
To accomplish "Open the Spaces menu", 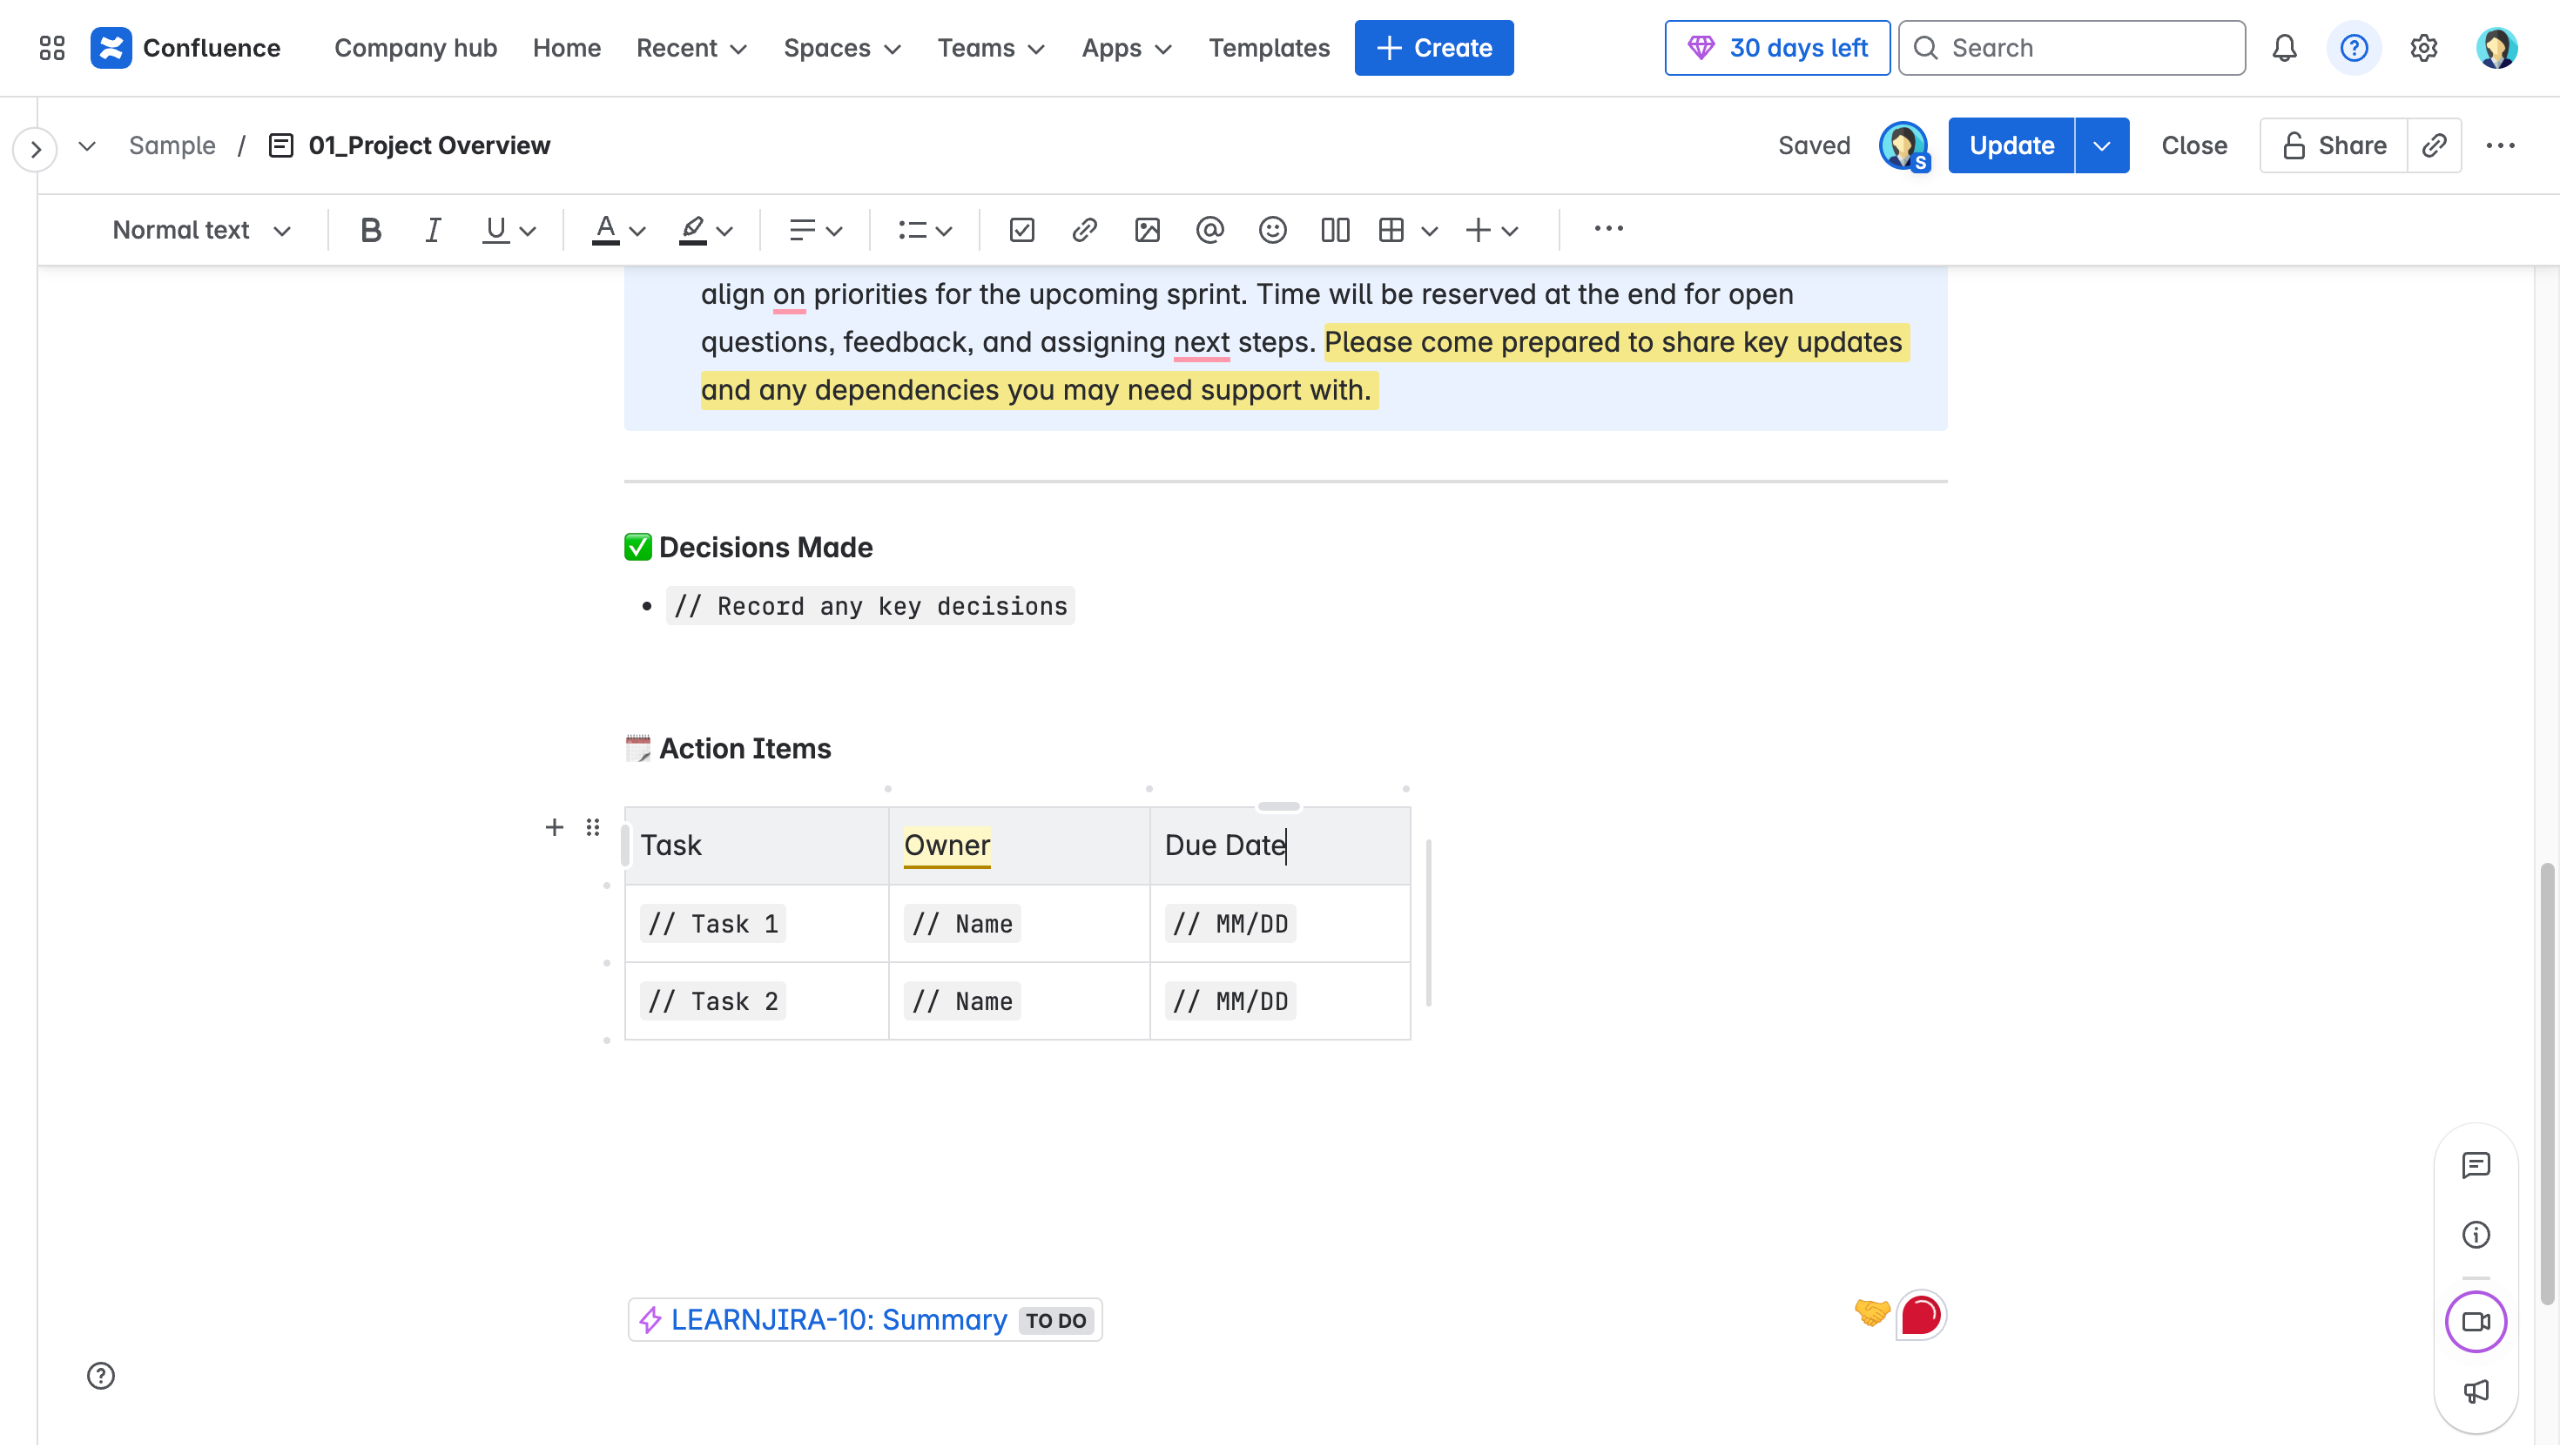I will point(842,48).
